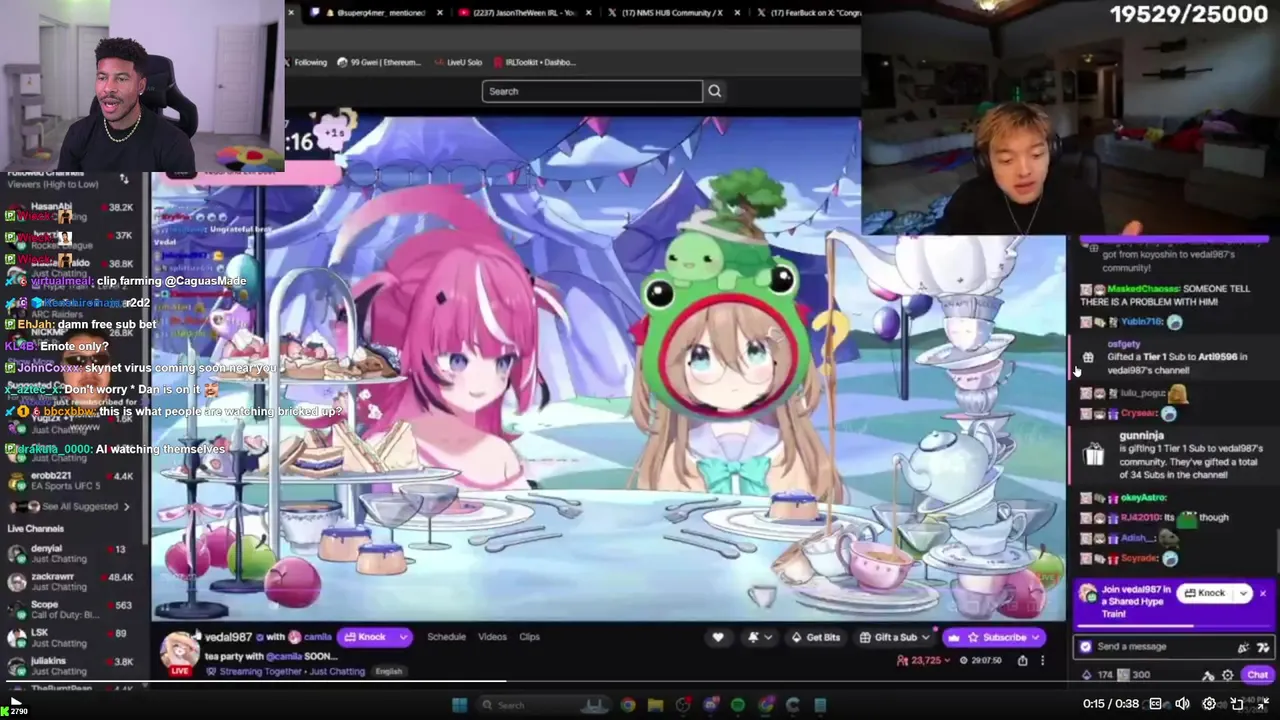Open Chrome from the taskbar
Screen dimensions: 1280x720
pos(627,705)
